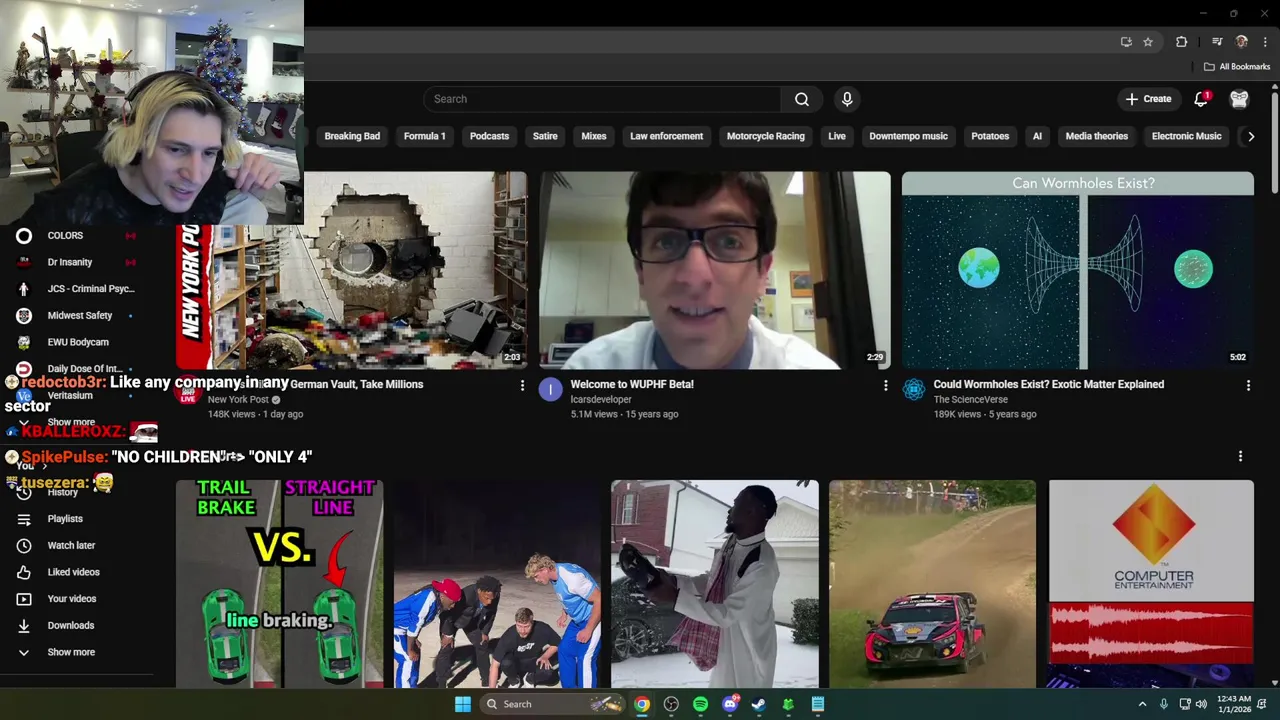Open the YouTube account avatar menu
The image size is (1280, 720).
[x=1239, y=99]
